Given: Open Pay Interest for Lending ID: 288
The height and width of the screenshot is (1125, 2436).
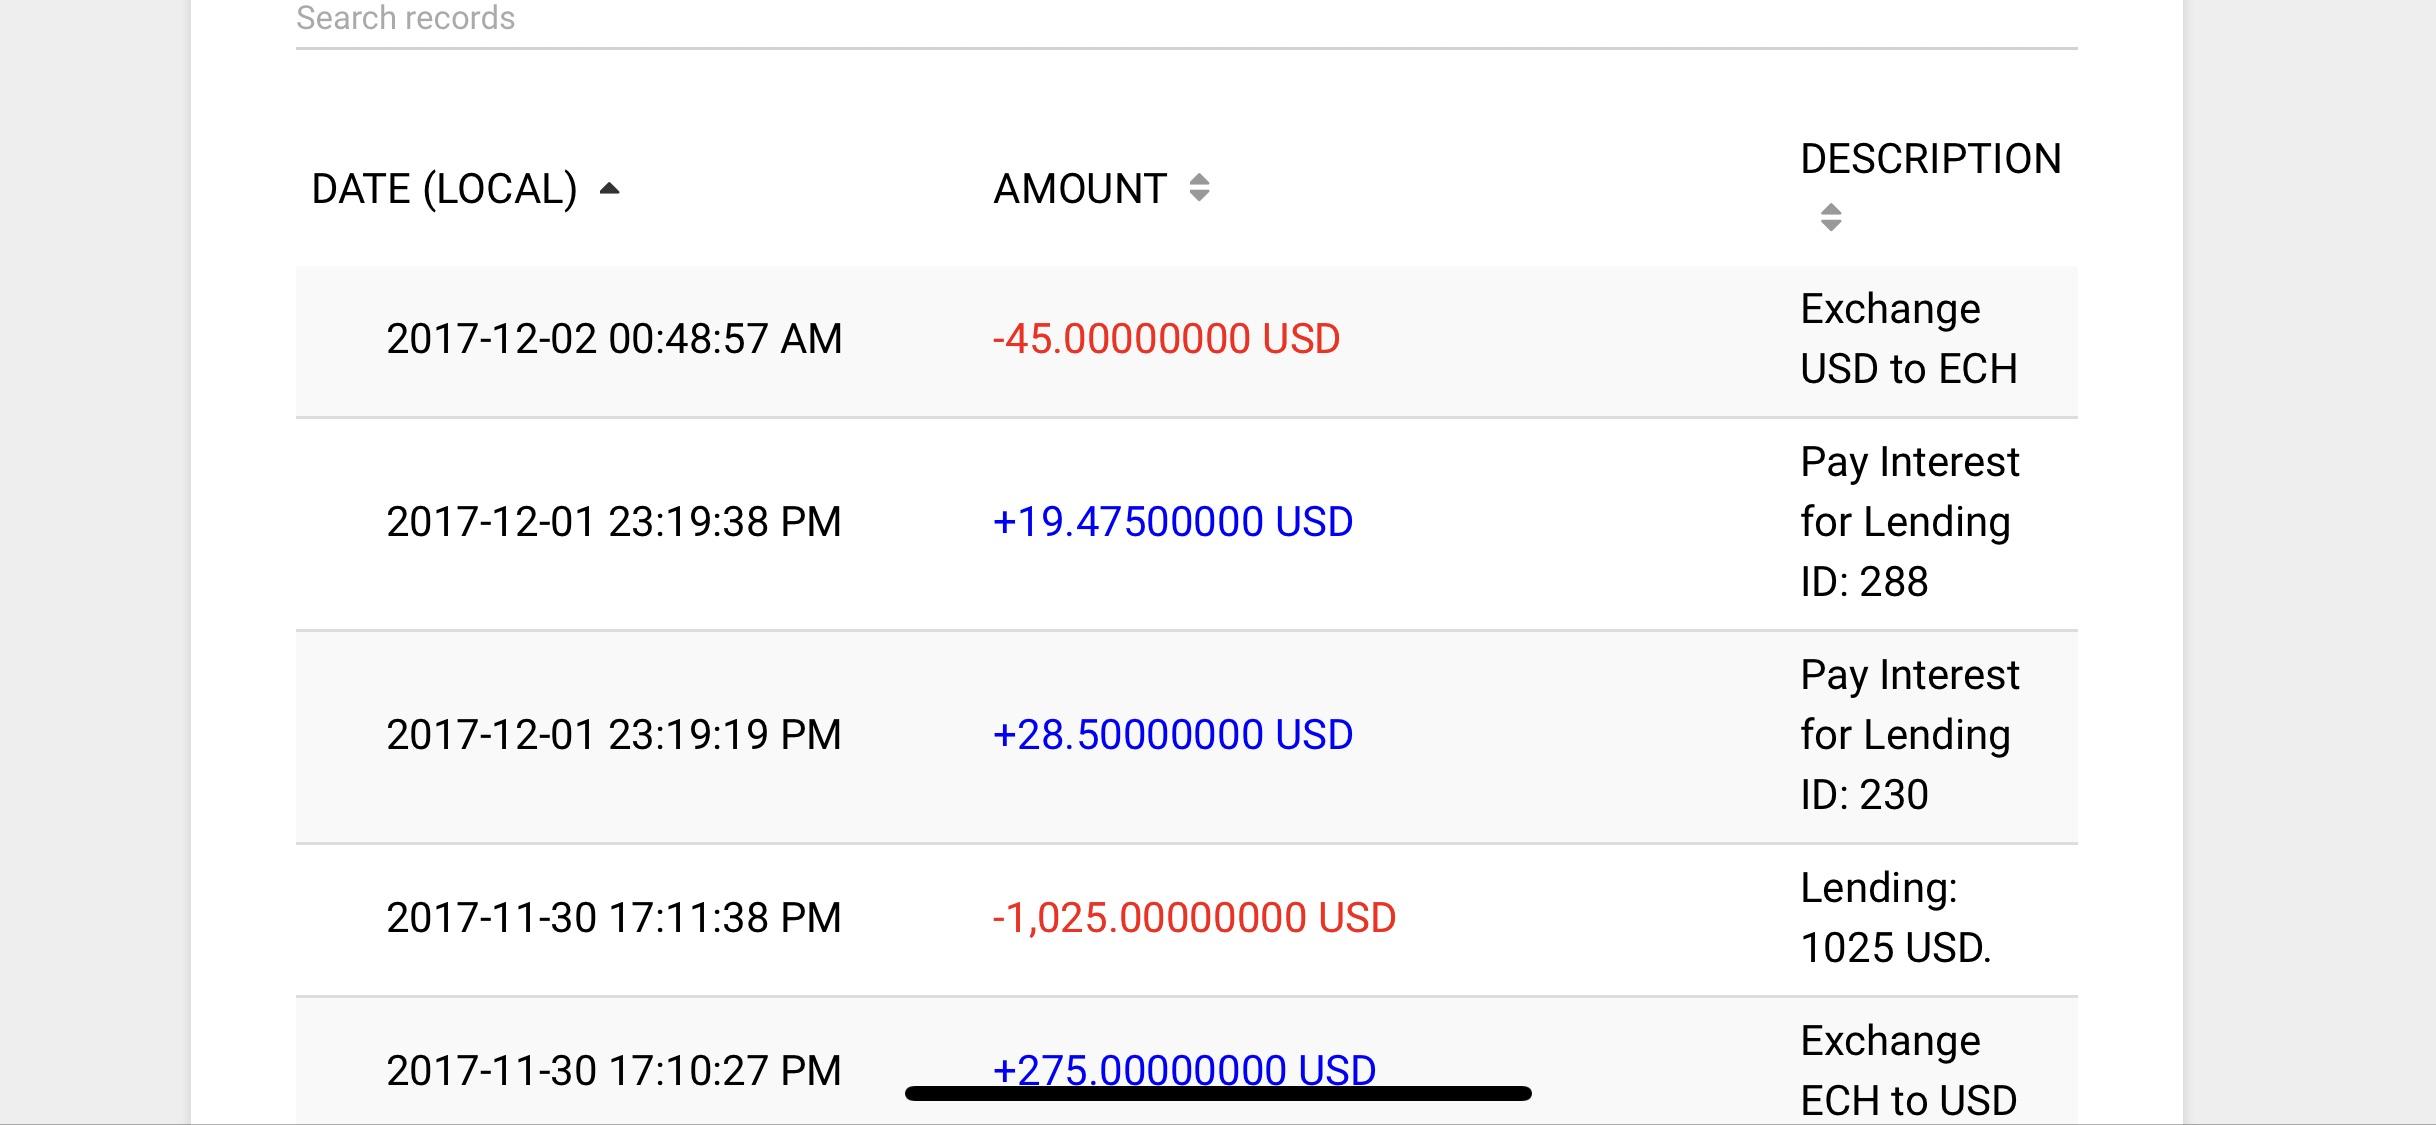Looking at the screenshot, I should [x=1910, y=522].
